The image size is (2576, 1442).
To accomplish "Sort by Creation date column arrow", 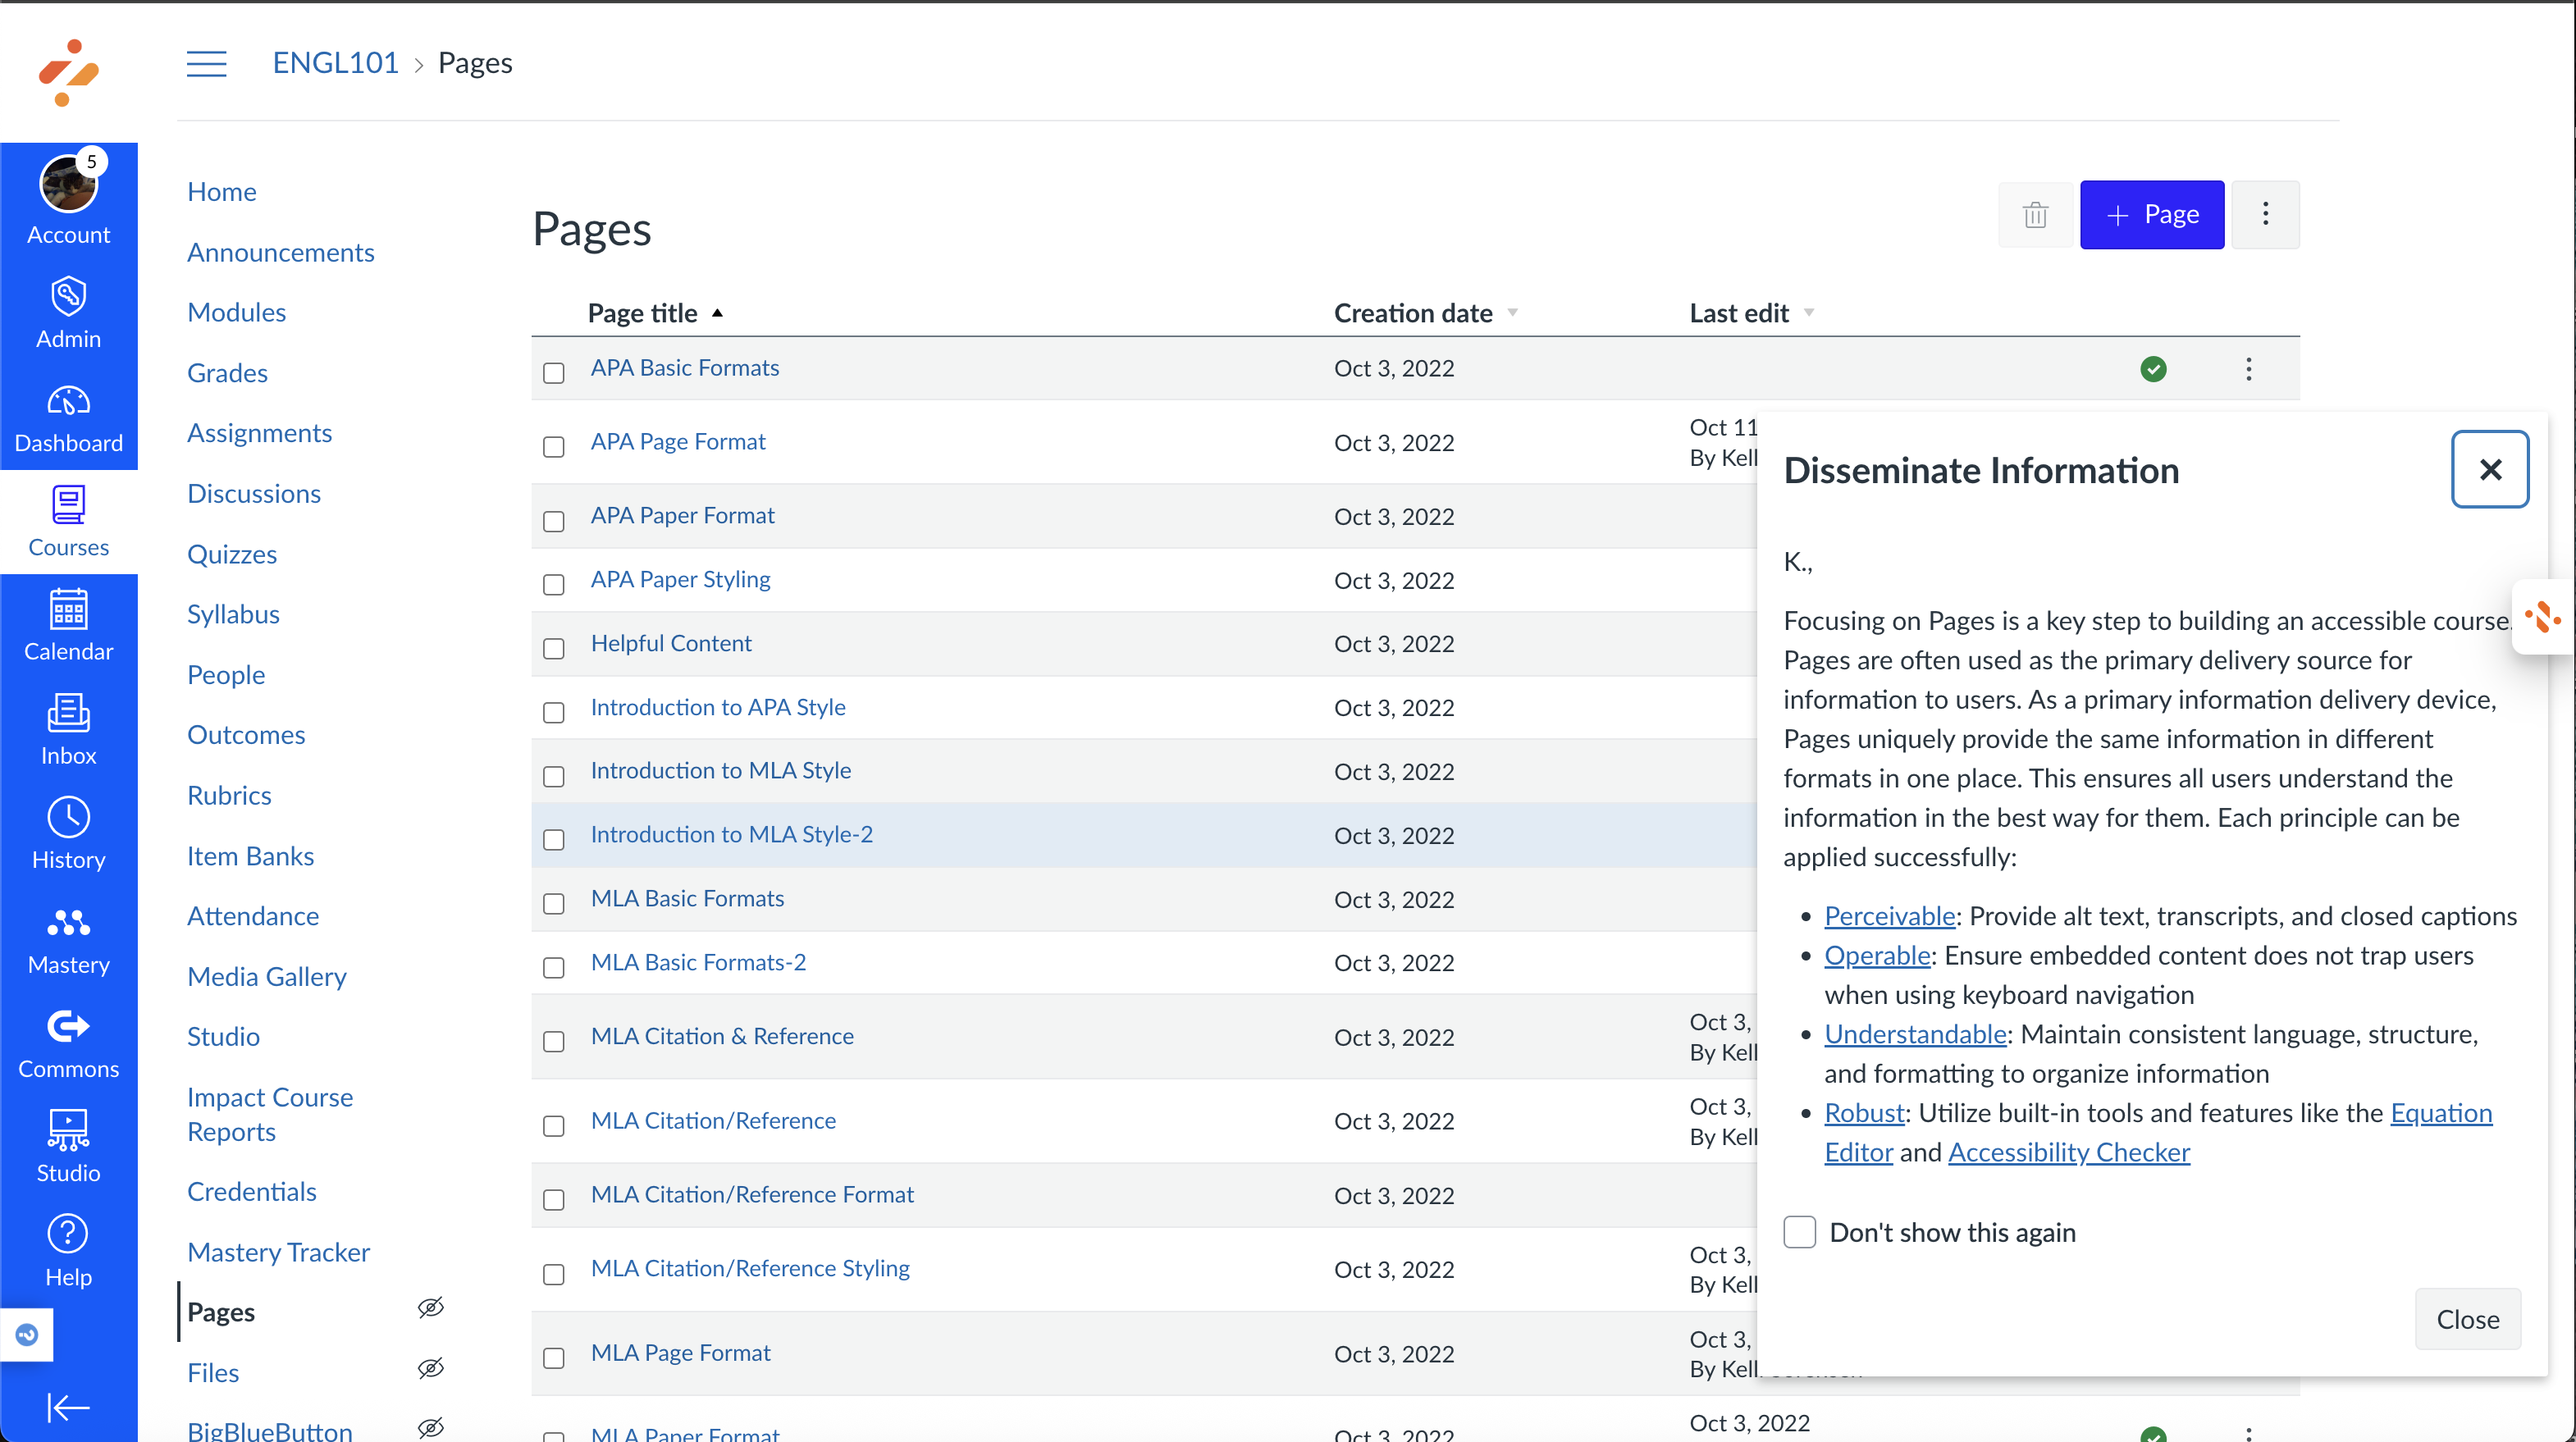I will tap(1513, 313).
